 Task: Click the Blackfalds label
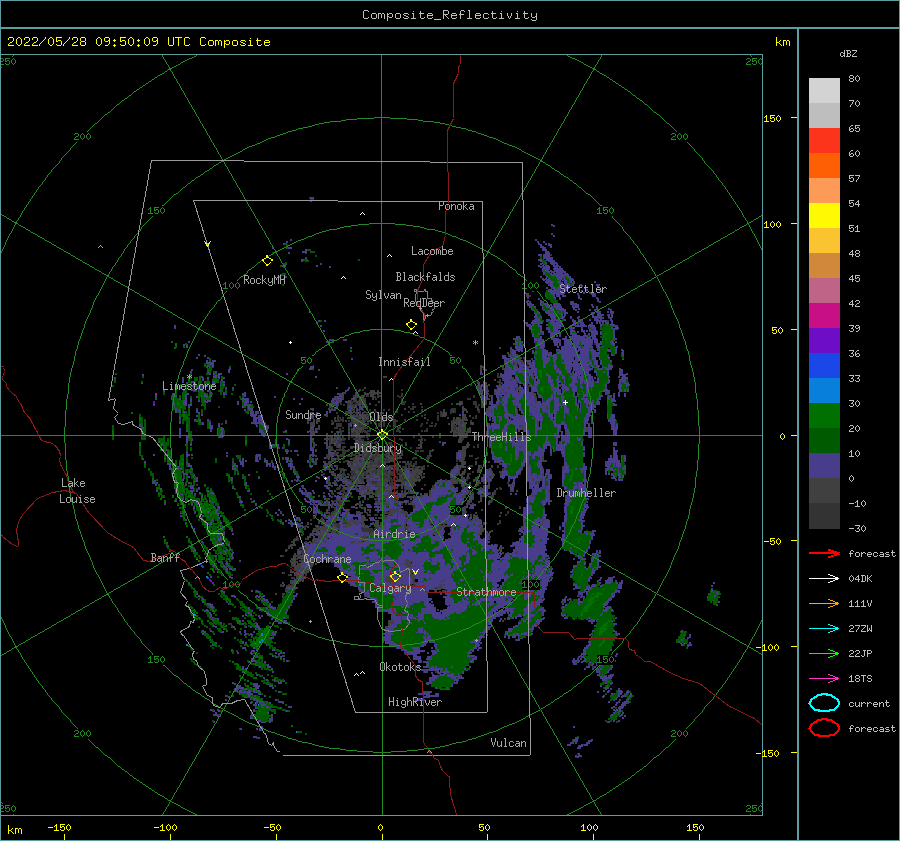pos(425,277)
